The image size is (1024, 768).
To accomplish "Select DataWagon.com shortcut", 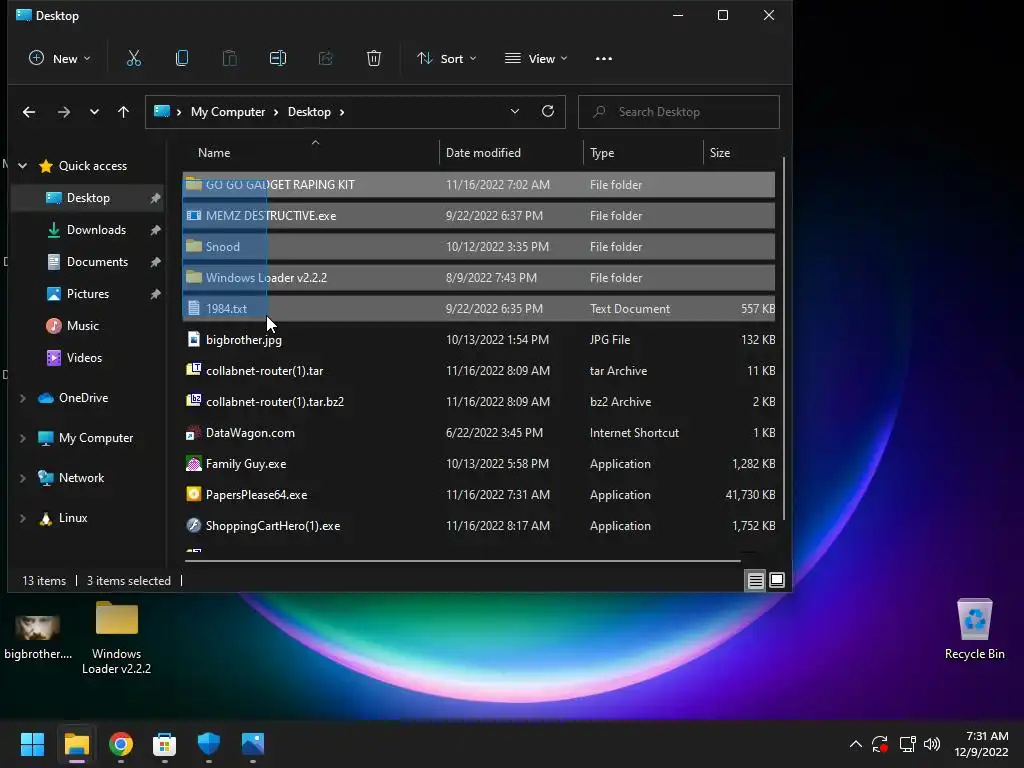I will [x=479, y=433].
